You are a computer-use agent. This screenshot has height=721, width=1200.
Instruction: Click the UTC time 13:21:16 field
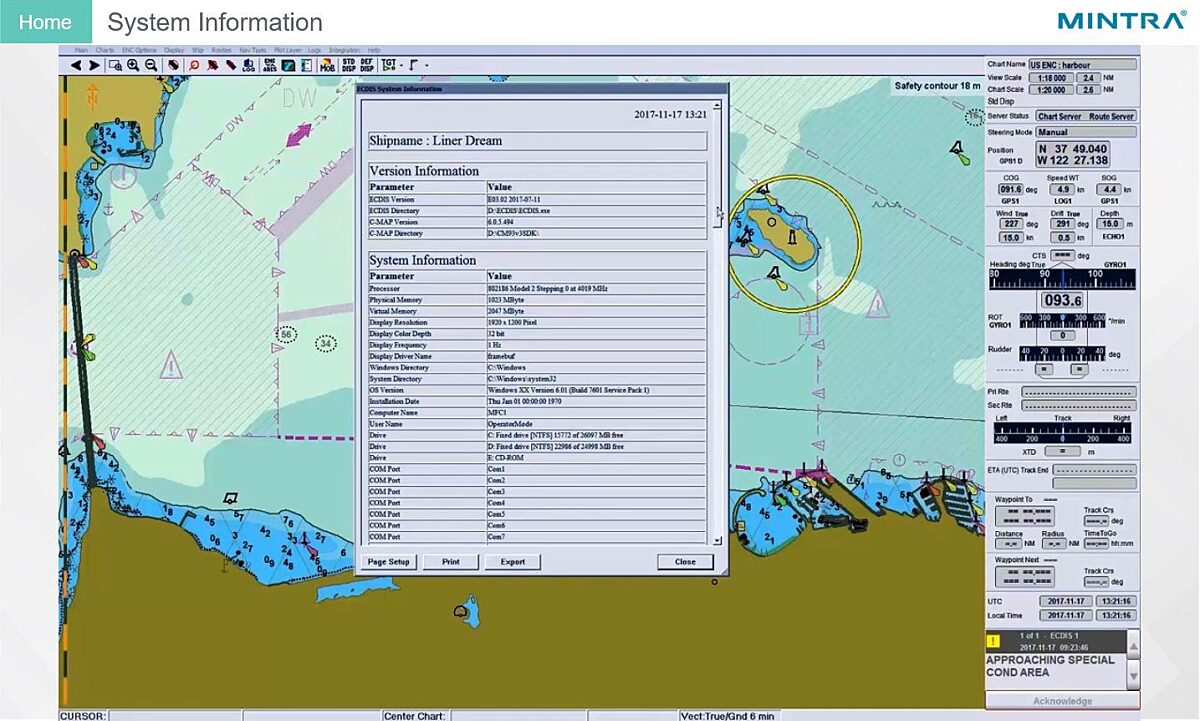pyautogui.click(x=1114, y=601)
